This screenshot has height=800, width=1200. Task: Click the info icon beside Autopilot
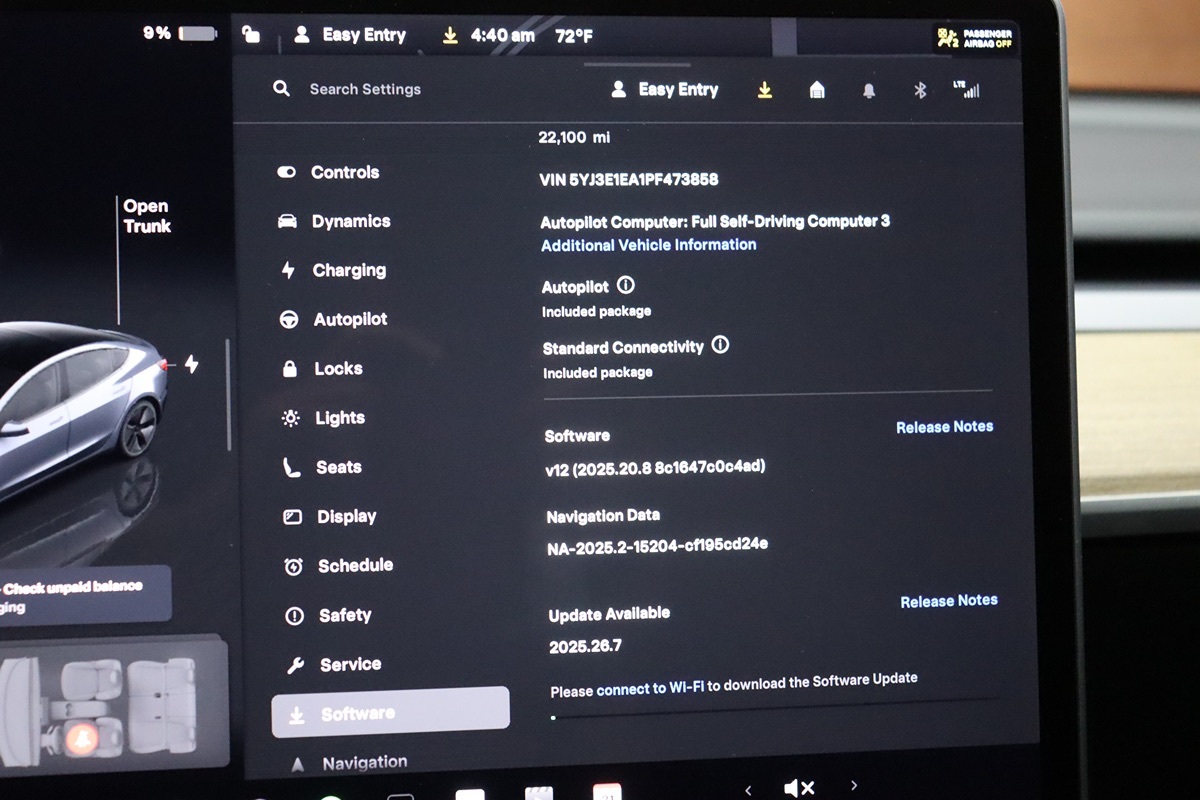(626, 285)
